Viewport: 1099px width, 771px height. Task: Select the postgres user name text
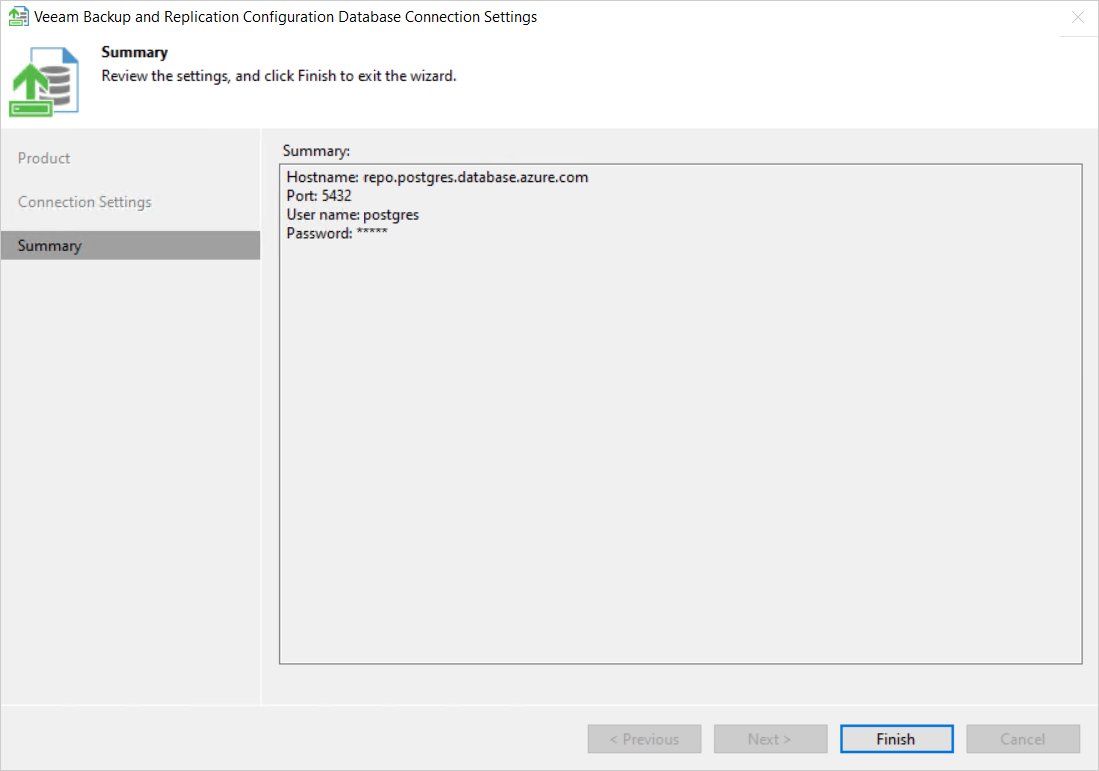coord(367,214)
